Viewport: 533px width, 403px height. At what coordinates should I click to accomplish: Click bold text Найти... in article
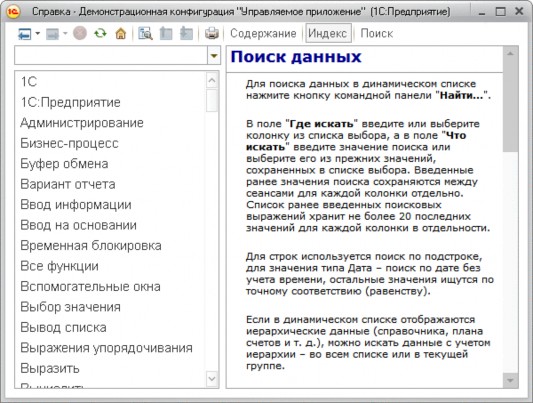pos(462,95)
